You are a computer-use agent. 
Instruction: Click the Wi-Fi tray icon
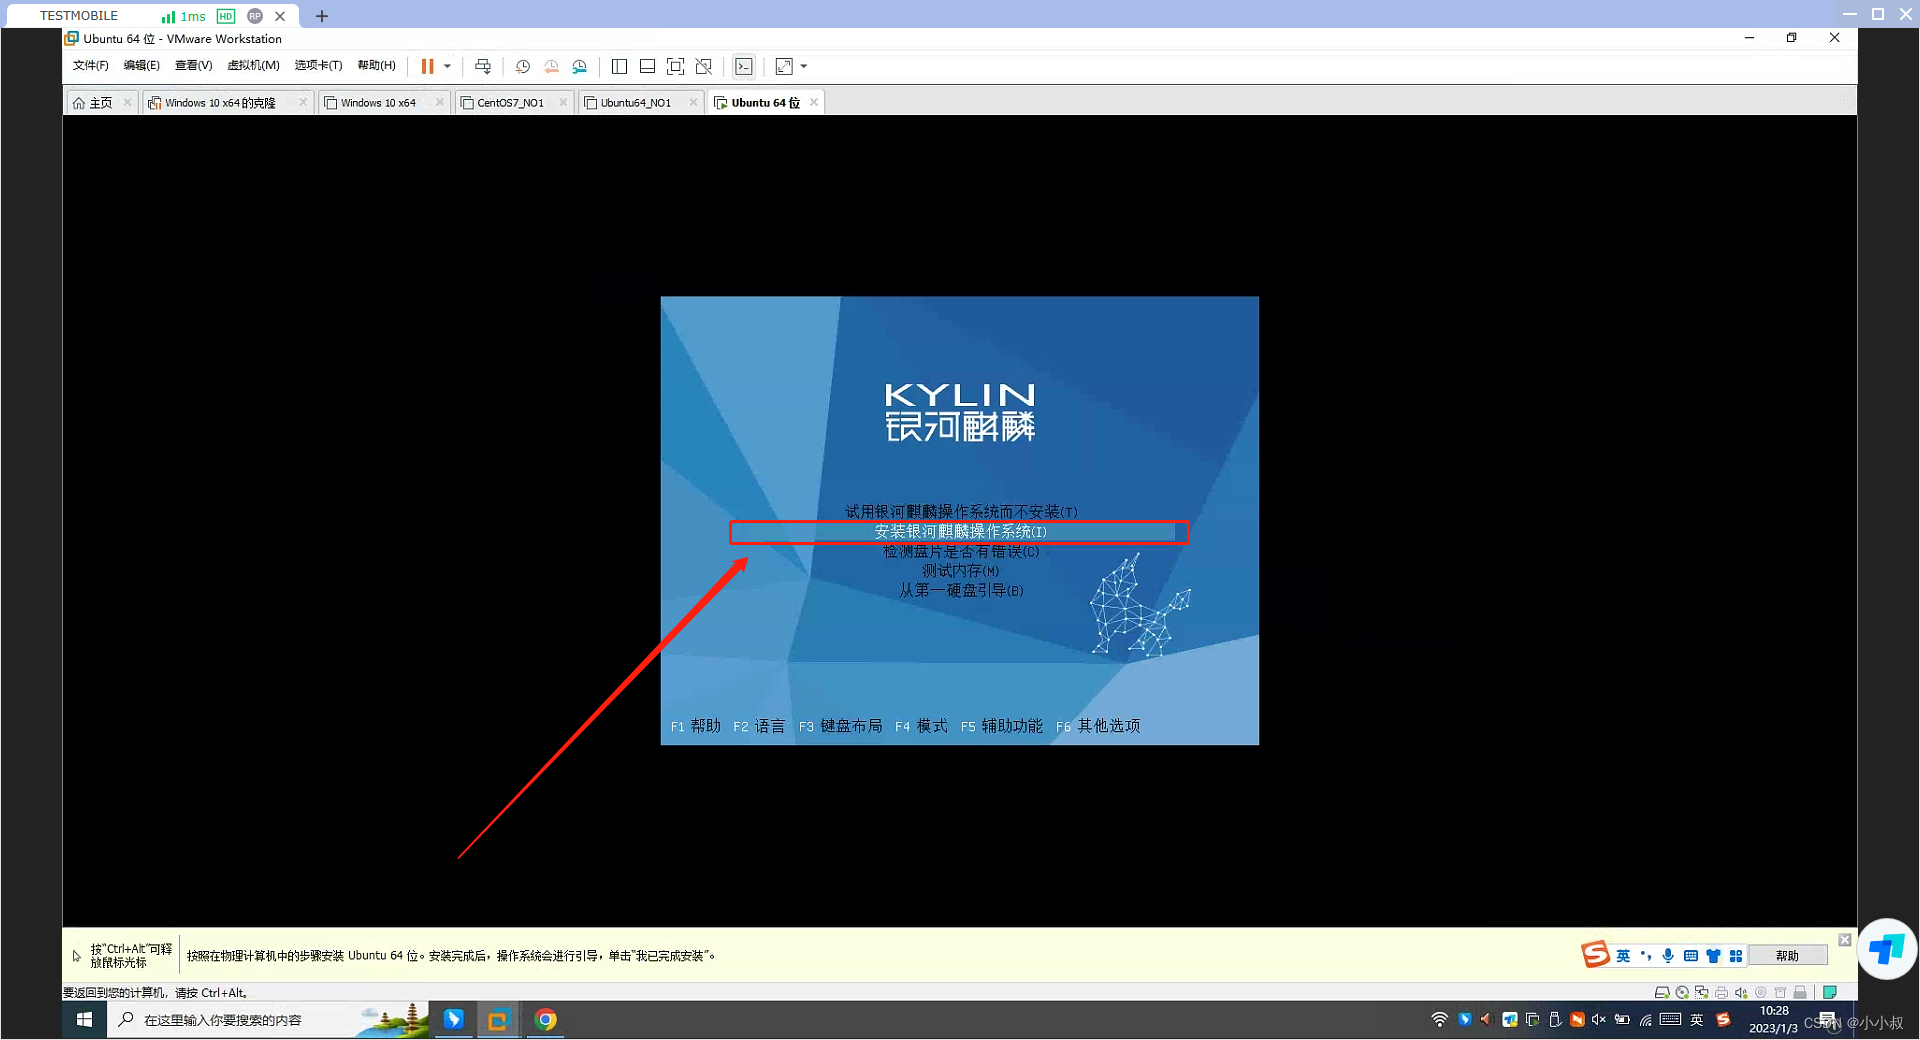[1439, 1020]
